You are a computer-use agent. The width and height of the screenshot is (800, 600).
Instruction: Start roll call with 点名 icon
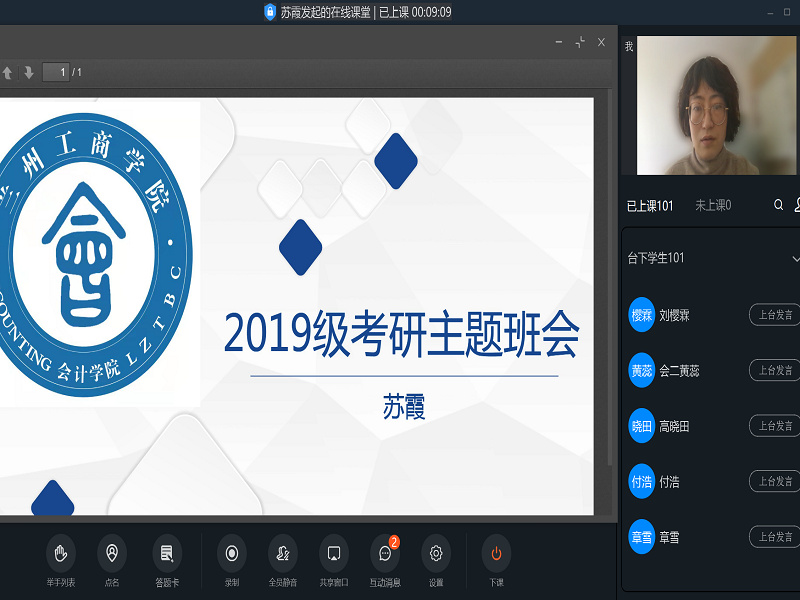(112, 553)
